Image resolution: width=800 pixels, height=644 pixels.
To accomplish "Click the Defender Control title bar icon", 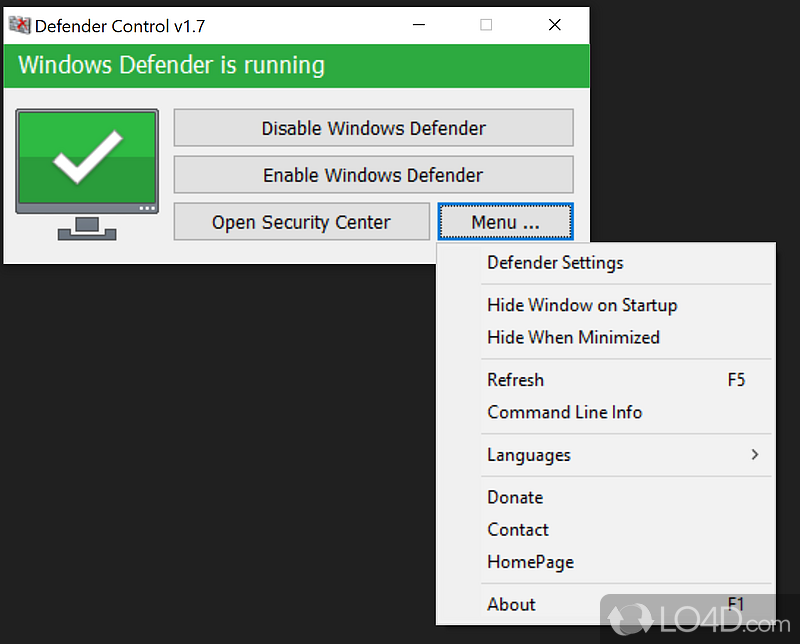I will 19,25.
